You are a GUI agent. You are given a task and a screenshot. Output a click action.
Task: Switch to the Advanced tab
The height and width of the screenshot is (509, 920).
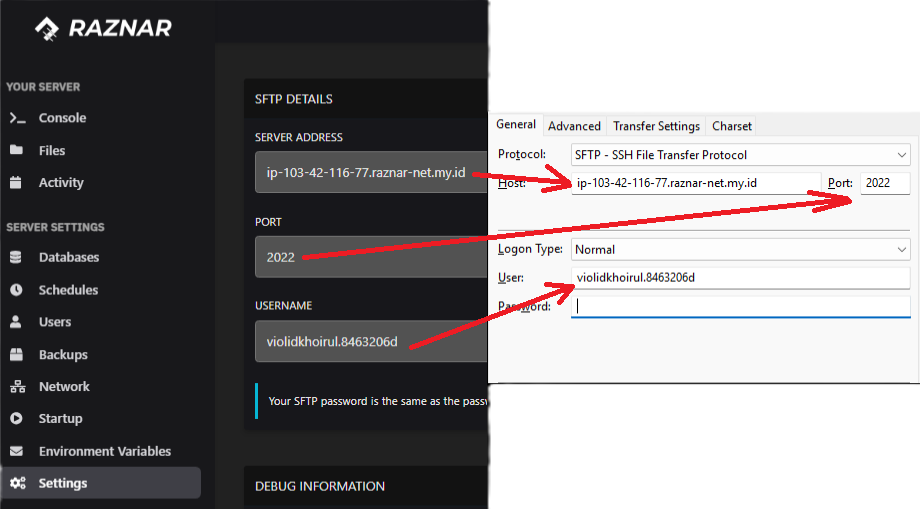[574, 126]
